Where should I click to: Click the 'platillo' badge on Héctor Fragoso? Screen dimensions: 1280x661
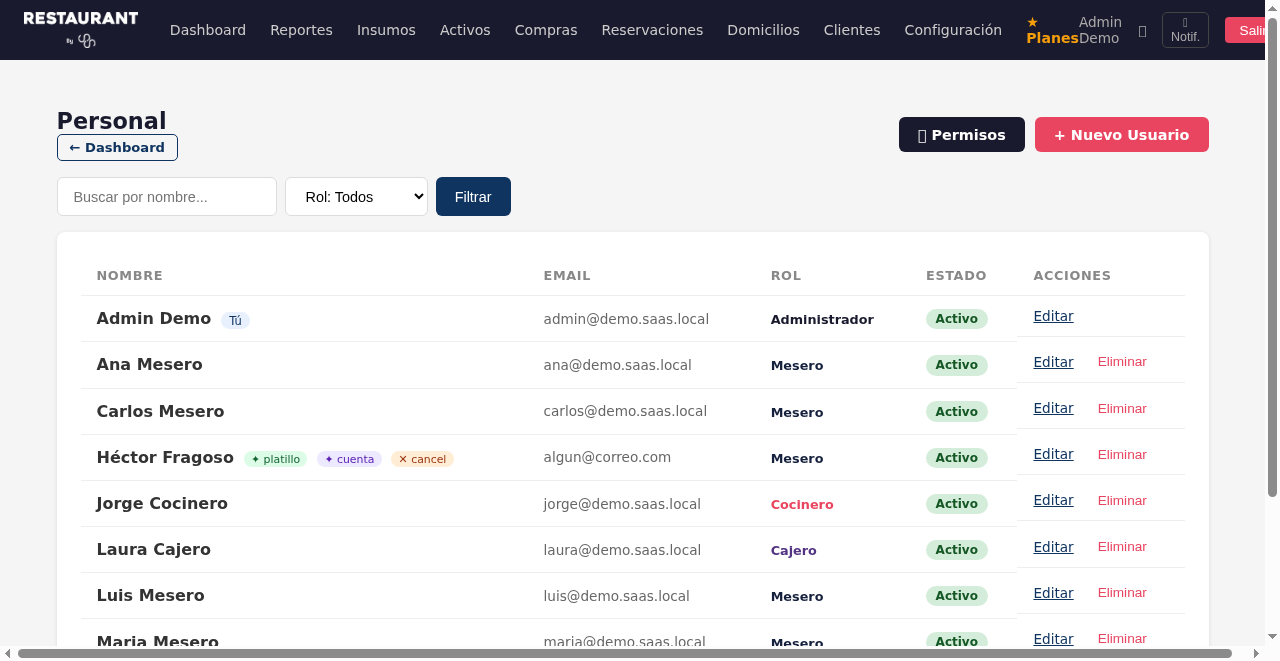click(275, 459)
